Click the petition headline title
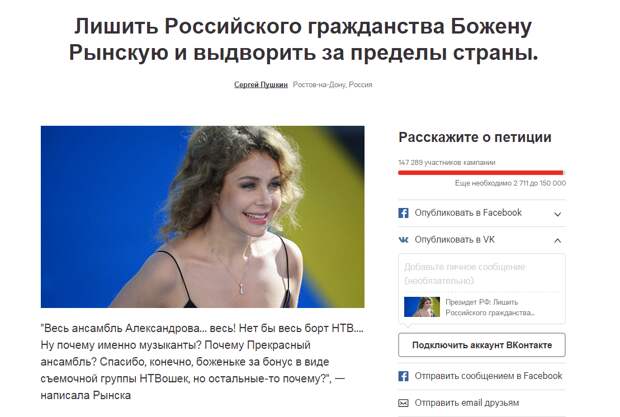620x417 pixels. pos(303,40)
